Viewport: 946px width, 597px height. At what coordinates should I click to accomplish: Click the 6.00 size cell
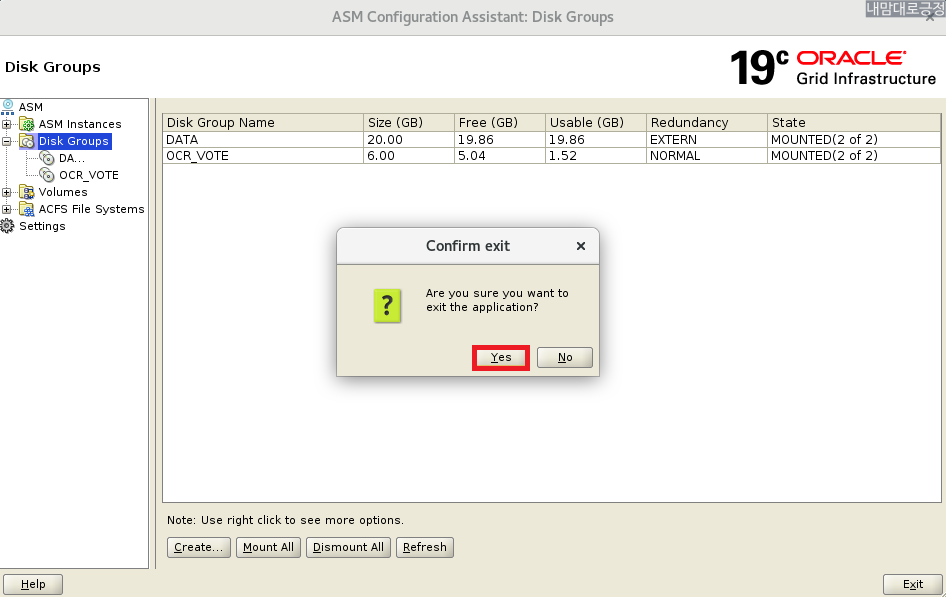[409, 156]
